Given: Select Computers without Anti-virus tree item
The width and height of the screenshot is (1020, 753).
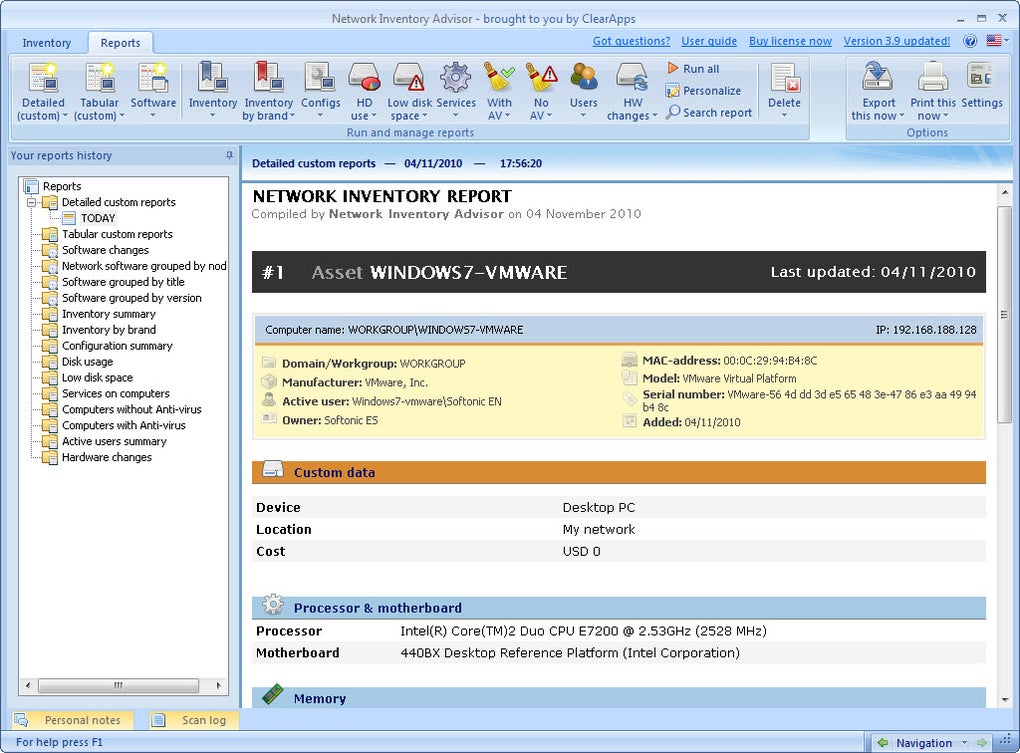Looking at the screenshot, I should click(131, 410).
